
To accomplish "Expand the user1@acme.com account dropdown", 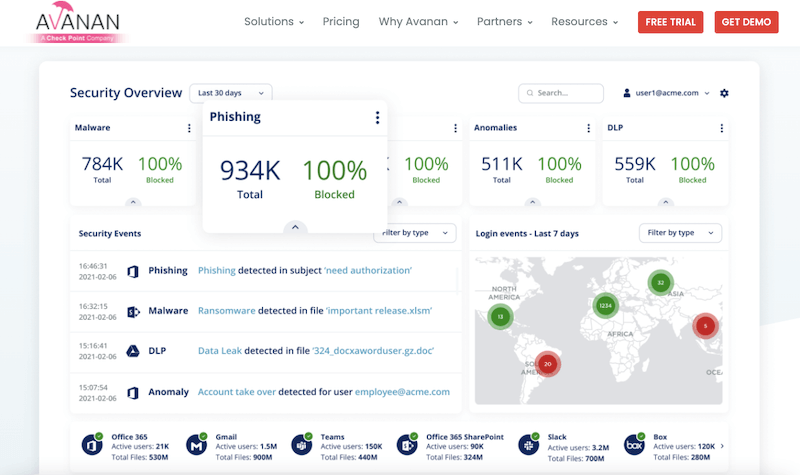I will [x=707, y=93].
